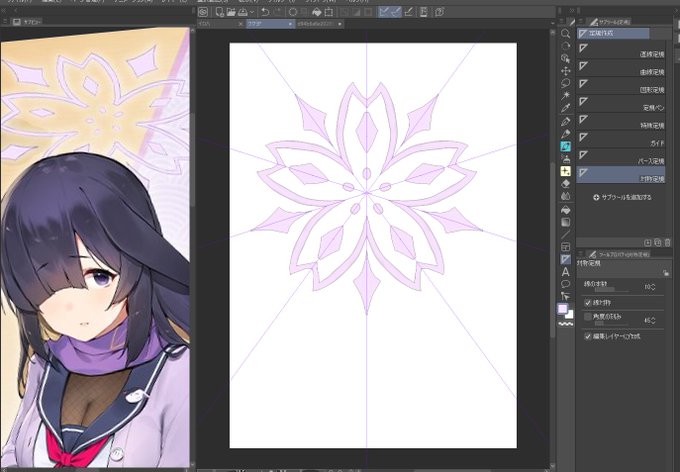Open the sub tool panel menu
The width and height of the screenshot is (680, 472).
coord(582,21)
